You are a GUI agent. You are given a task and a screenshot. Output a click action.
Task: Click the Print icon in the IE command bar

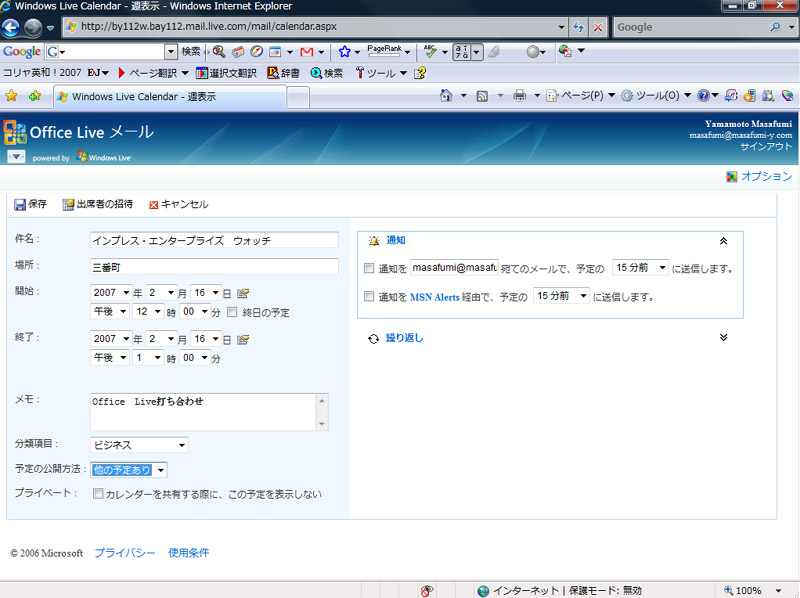(x=519, y=95)
